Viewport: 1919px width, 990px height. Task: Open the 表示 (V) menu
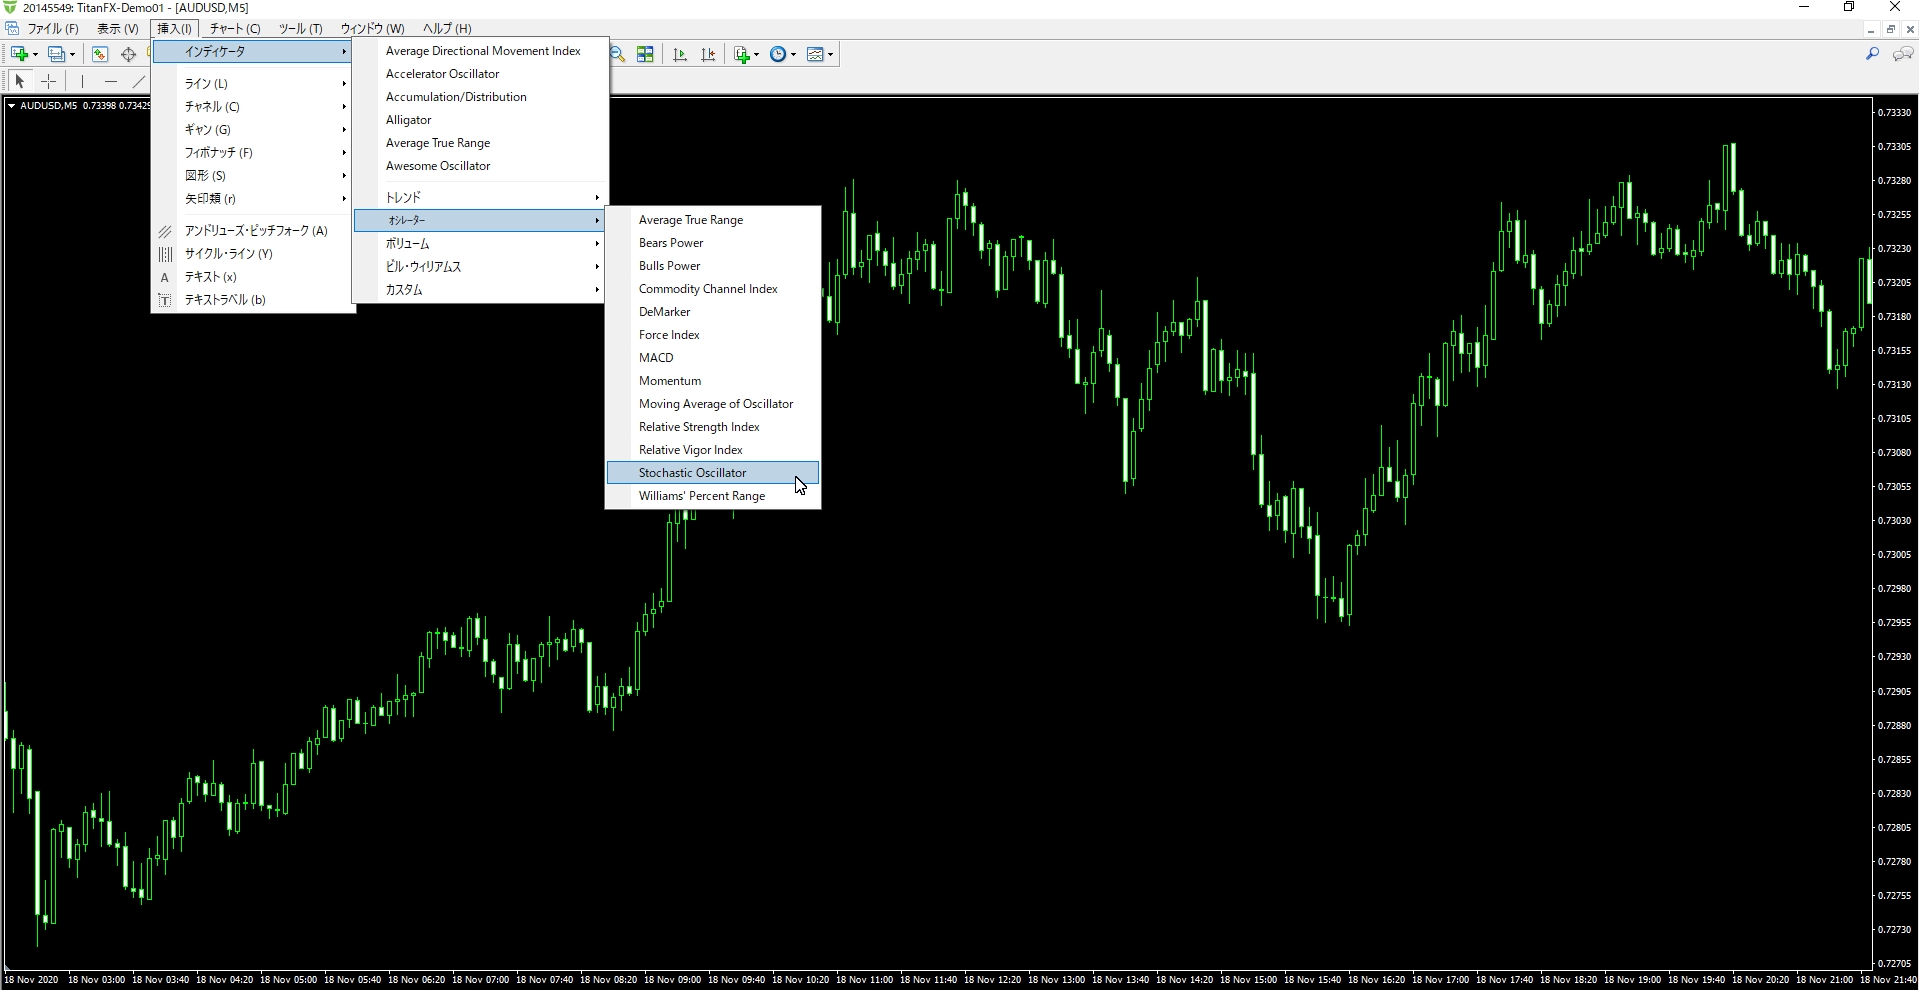coord(117,29)
